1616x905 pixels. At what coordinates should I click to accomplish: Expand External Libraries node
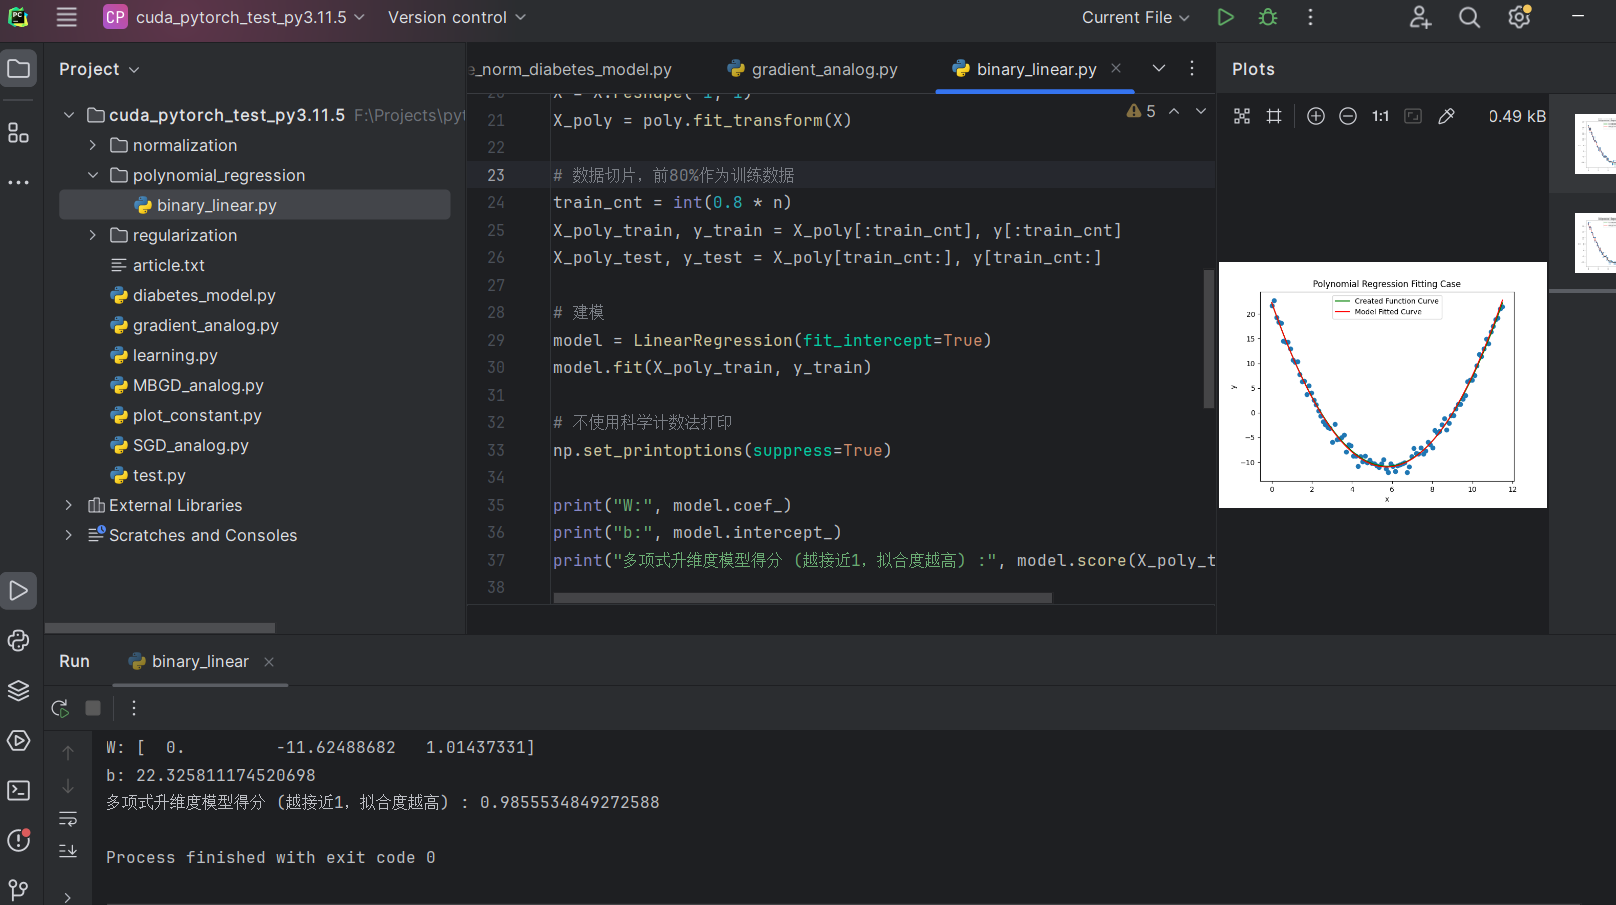coord(69,505)
